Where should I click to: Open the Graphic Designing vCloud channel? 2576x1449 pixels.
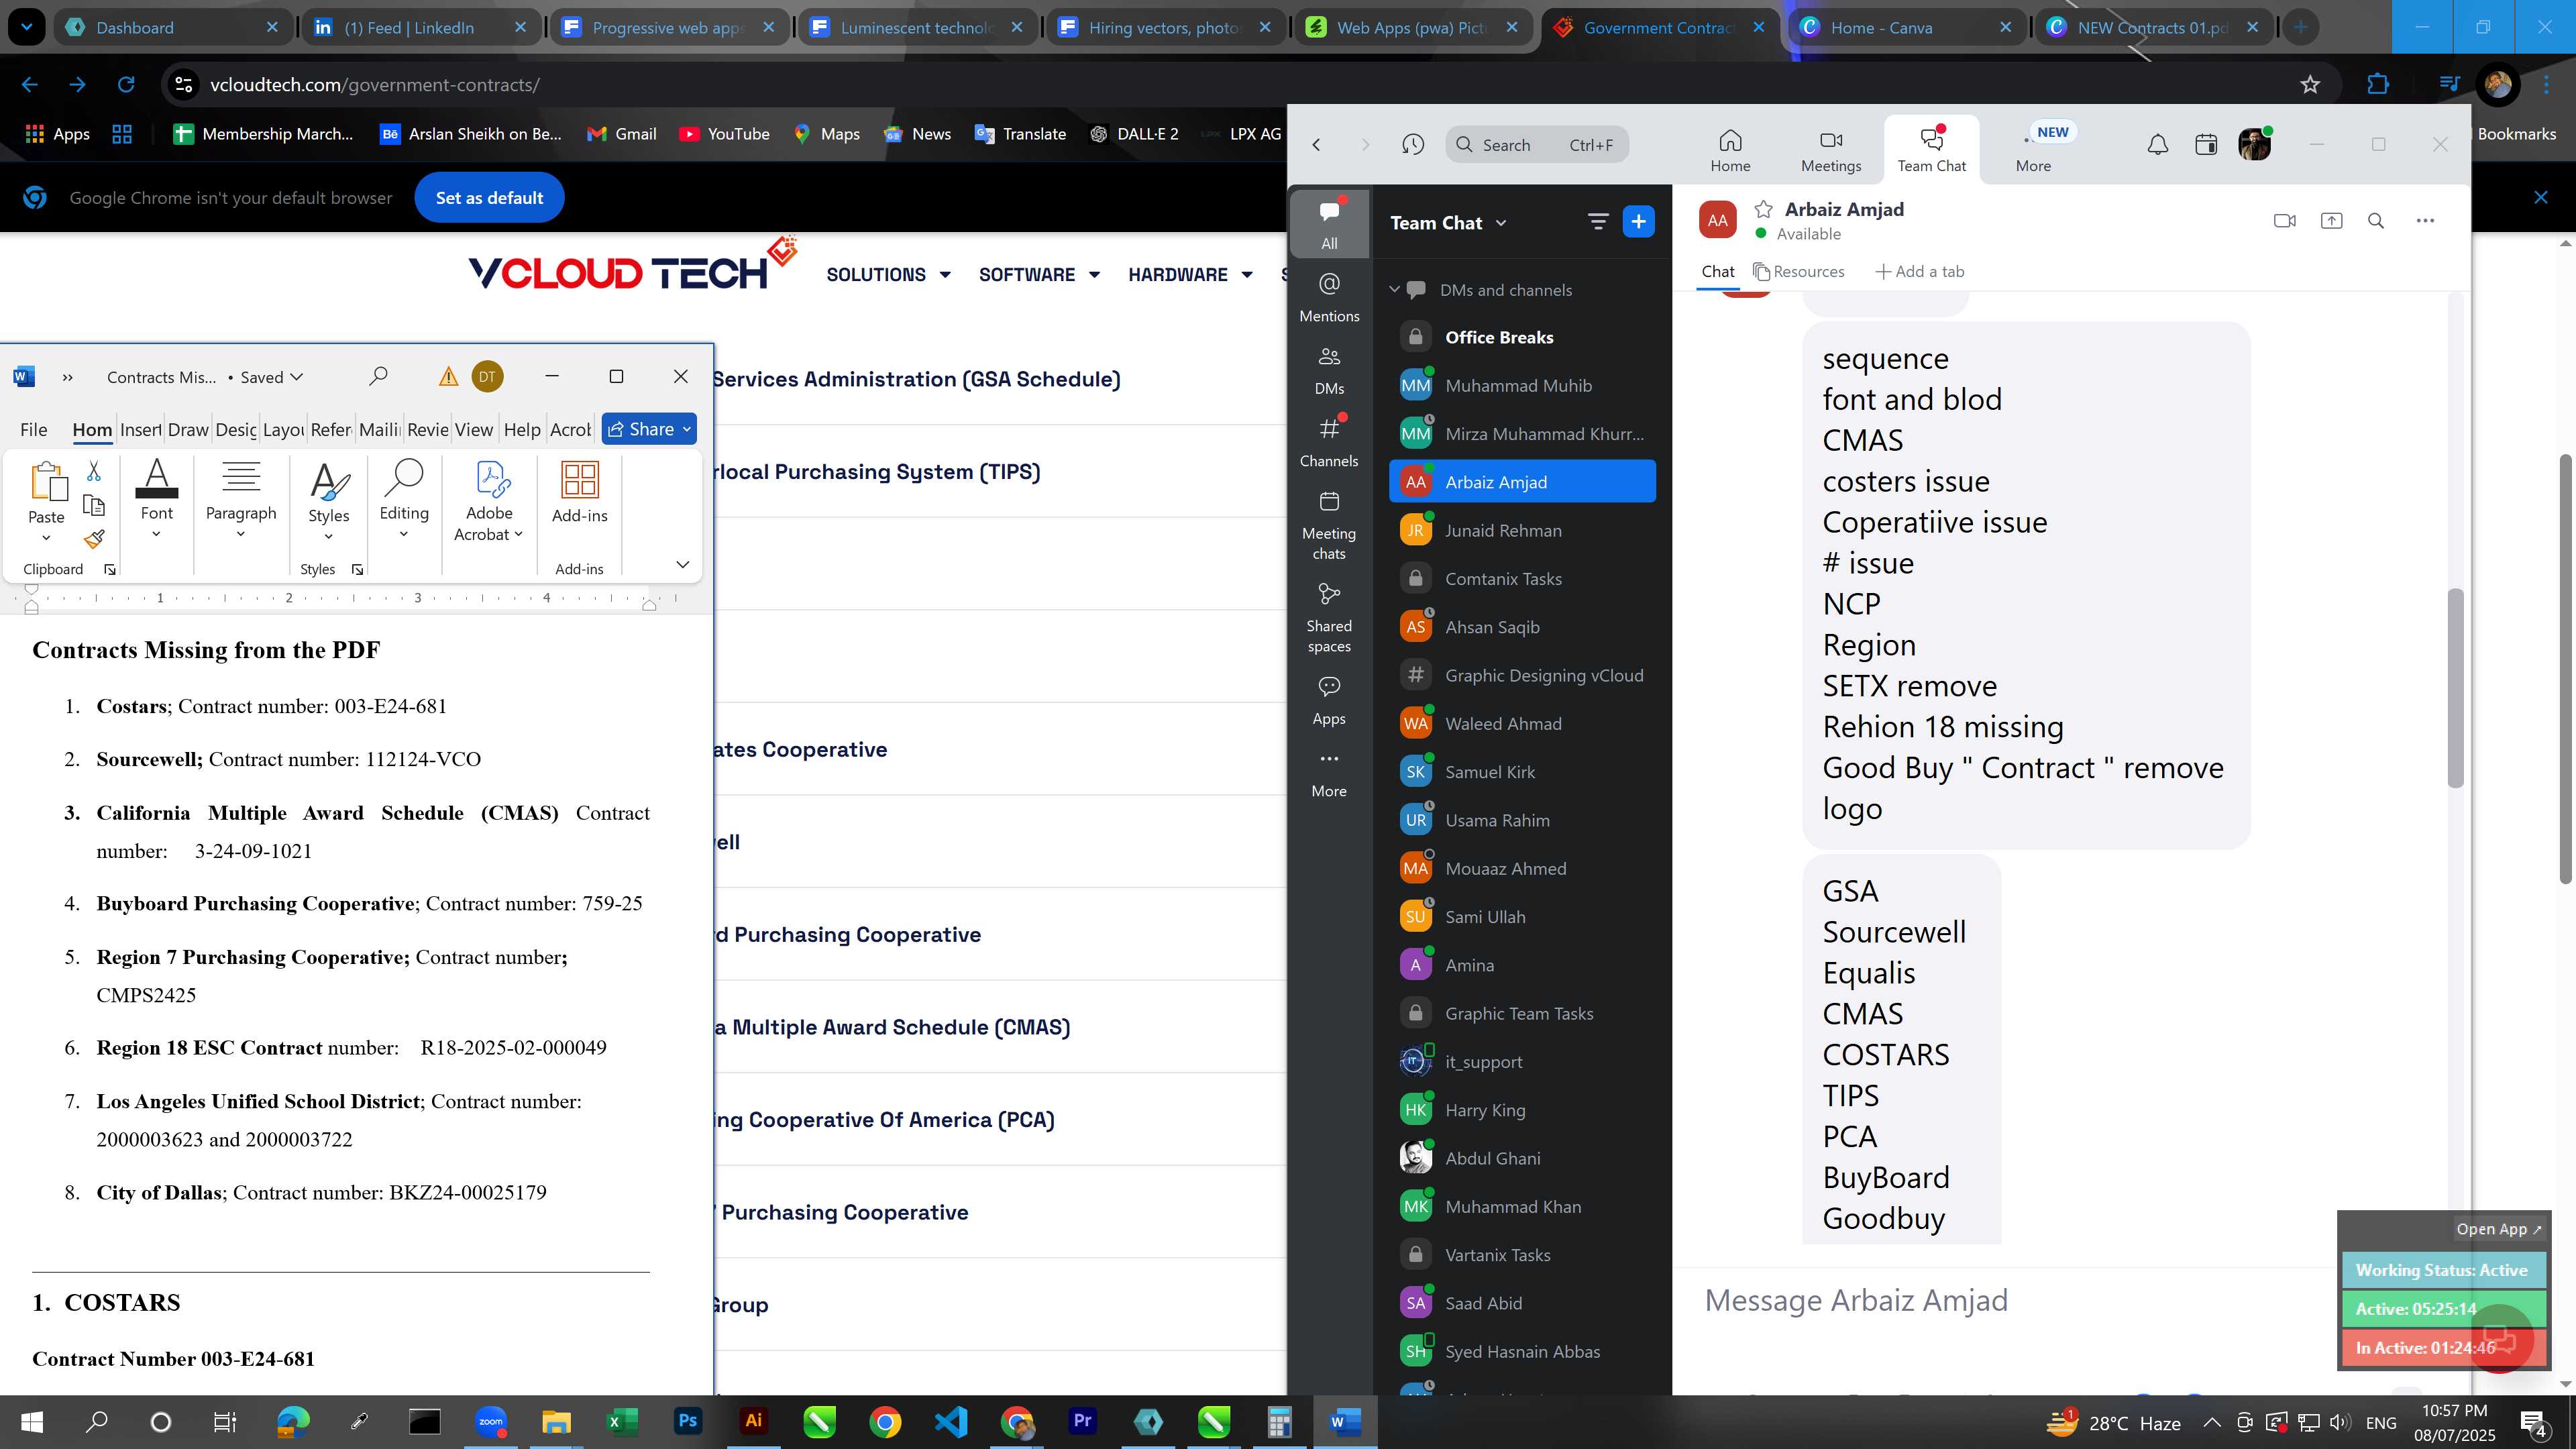point(1522,675)
